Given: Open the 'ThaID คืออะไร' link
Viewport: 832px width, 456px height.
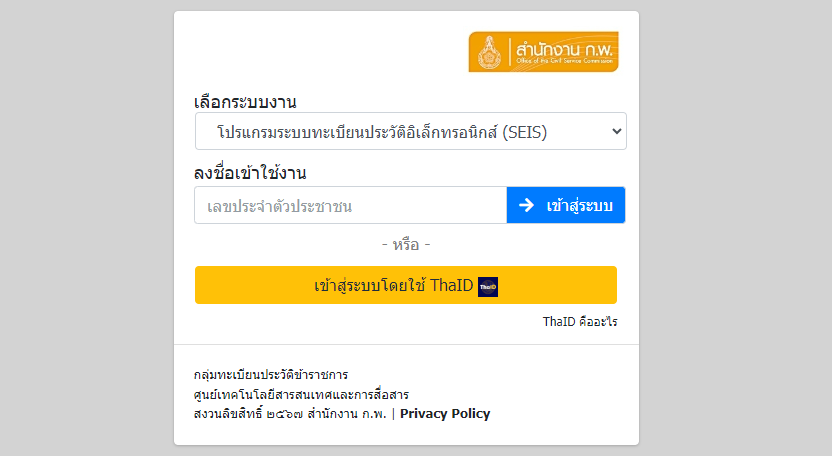Looking at the screenshot, I should (580, 322).
